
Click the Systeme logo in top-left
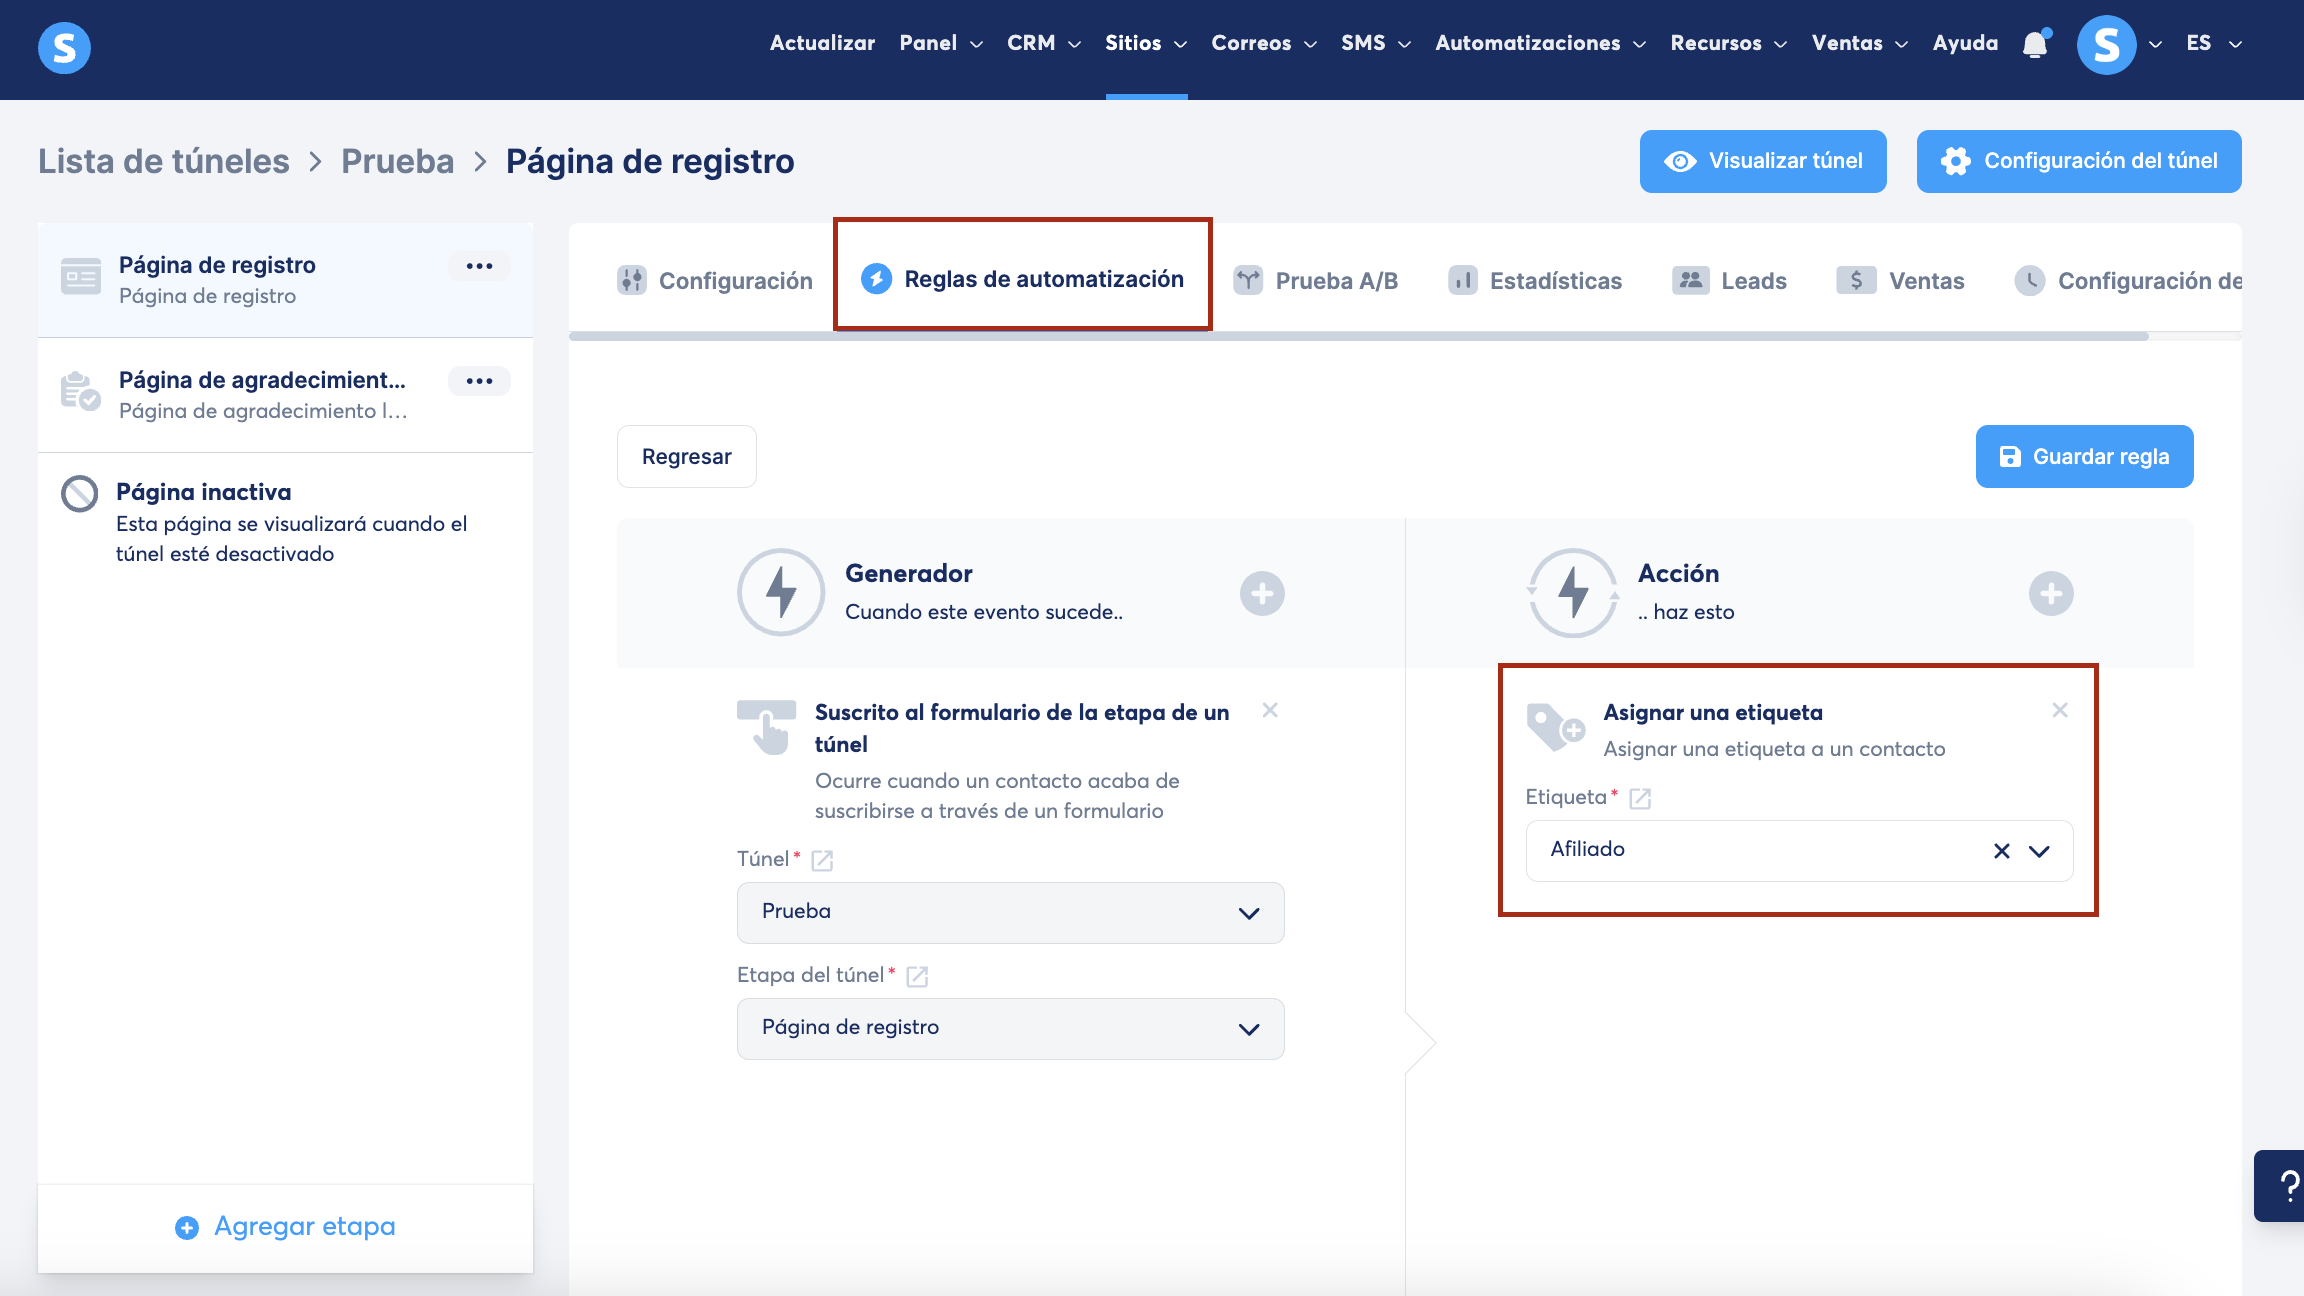(x=64, y=47)
